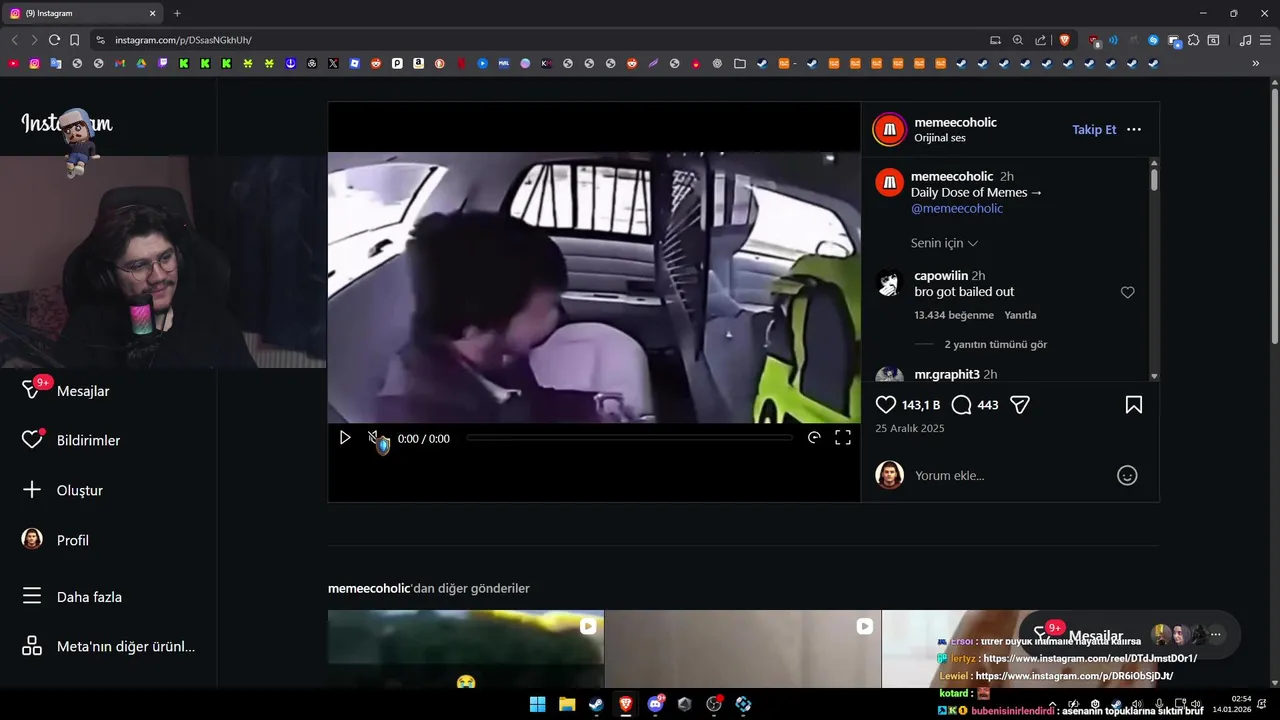Screen dimensions: 1280x720
Task: Unmute the video sound
Action: click(x=374, y=438)
